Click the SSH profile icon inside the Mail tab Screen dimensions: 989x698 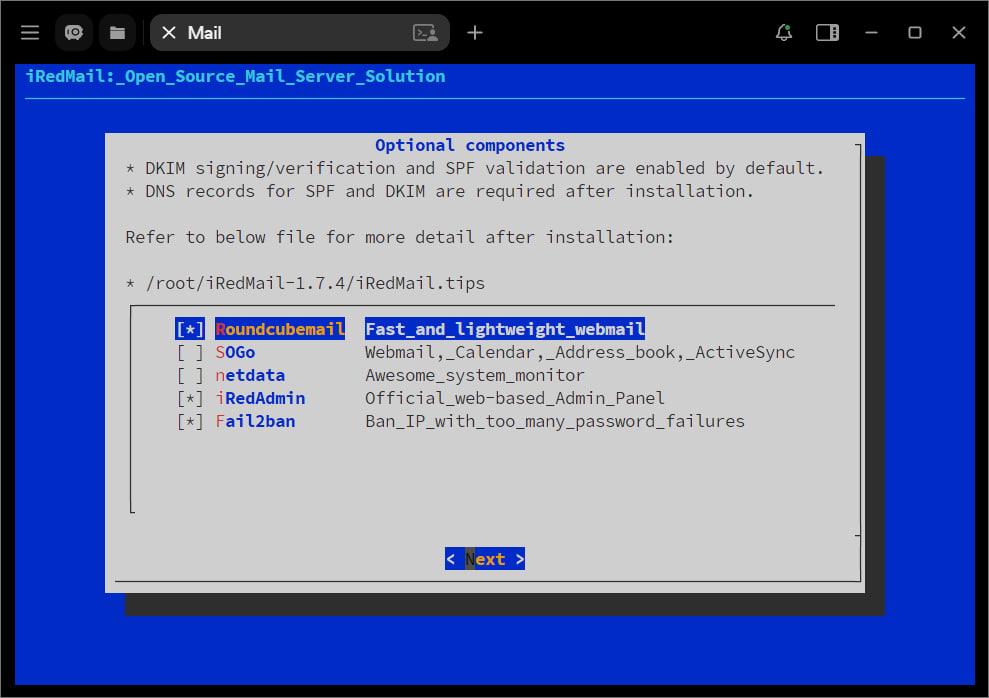[x=424, y=33]
